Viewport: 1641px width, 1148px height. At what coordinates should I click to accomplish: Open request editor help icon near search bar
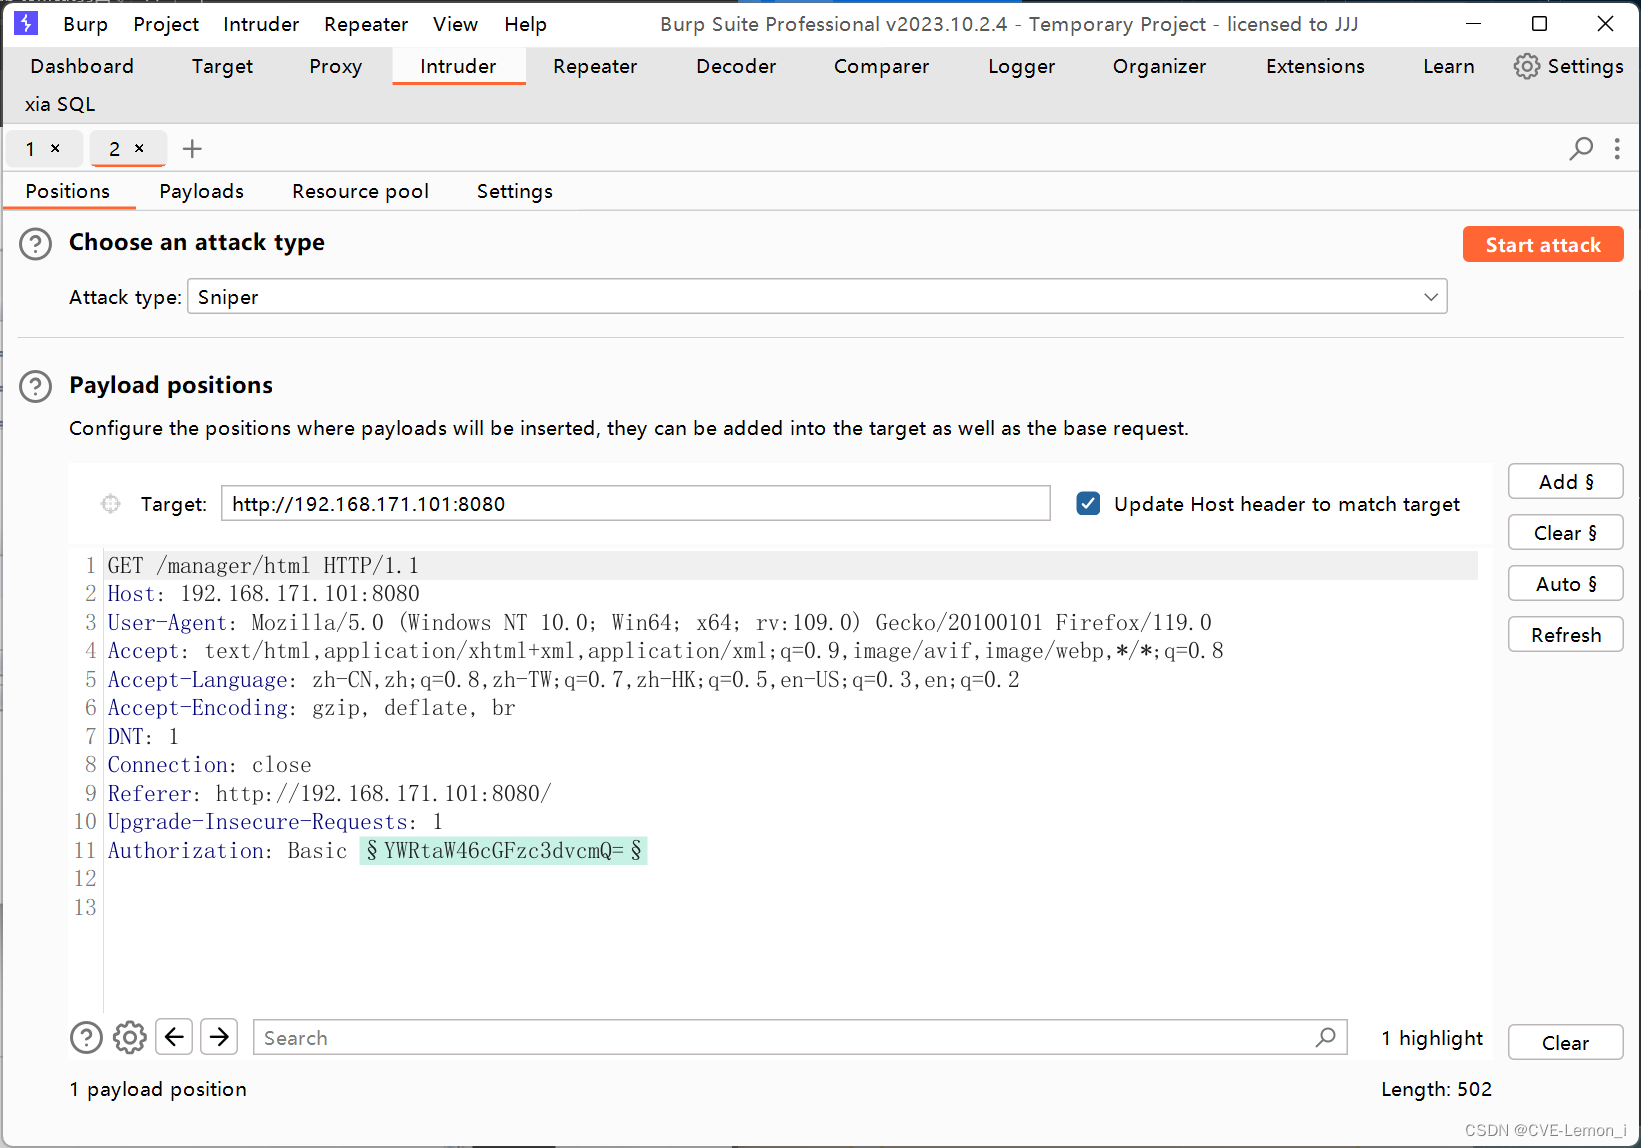coord(87,1038)
